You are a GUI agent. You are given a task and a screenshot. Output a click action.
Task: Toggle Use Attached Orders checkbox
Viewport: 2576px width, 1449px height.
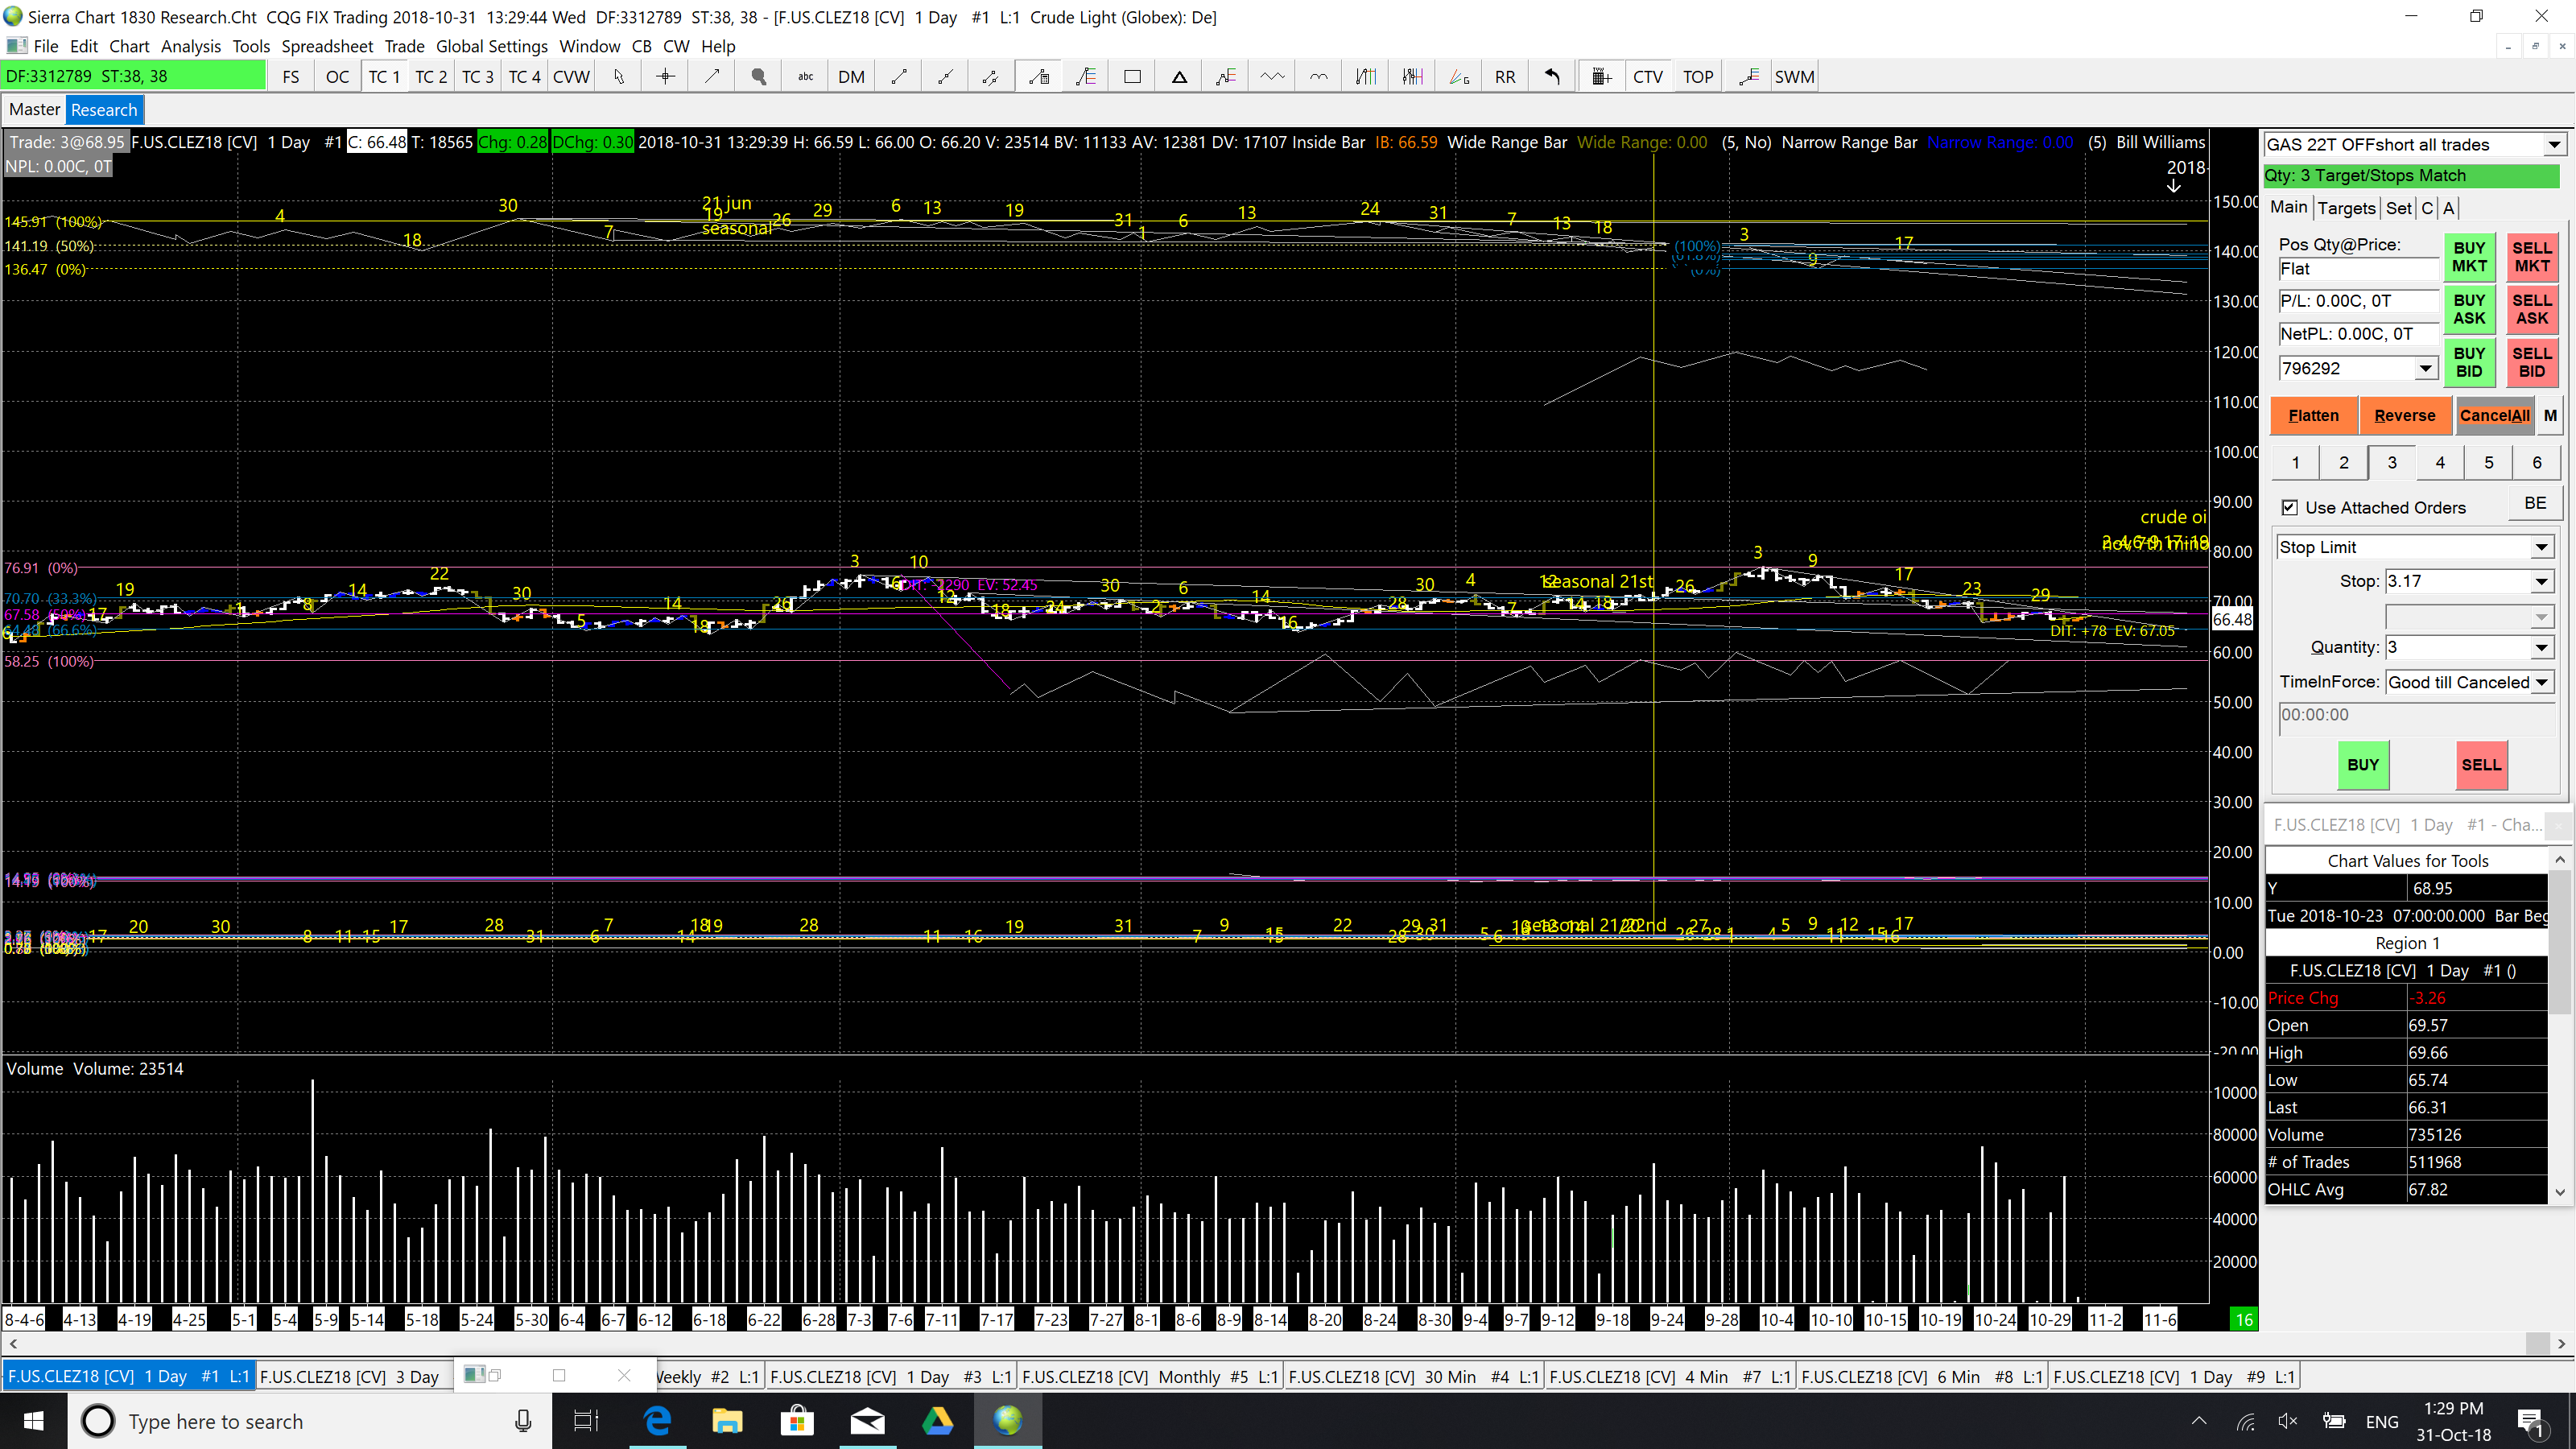(x=2290, y=508)
